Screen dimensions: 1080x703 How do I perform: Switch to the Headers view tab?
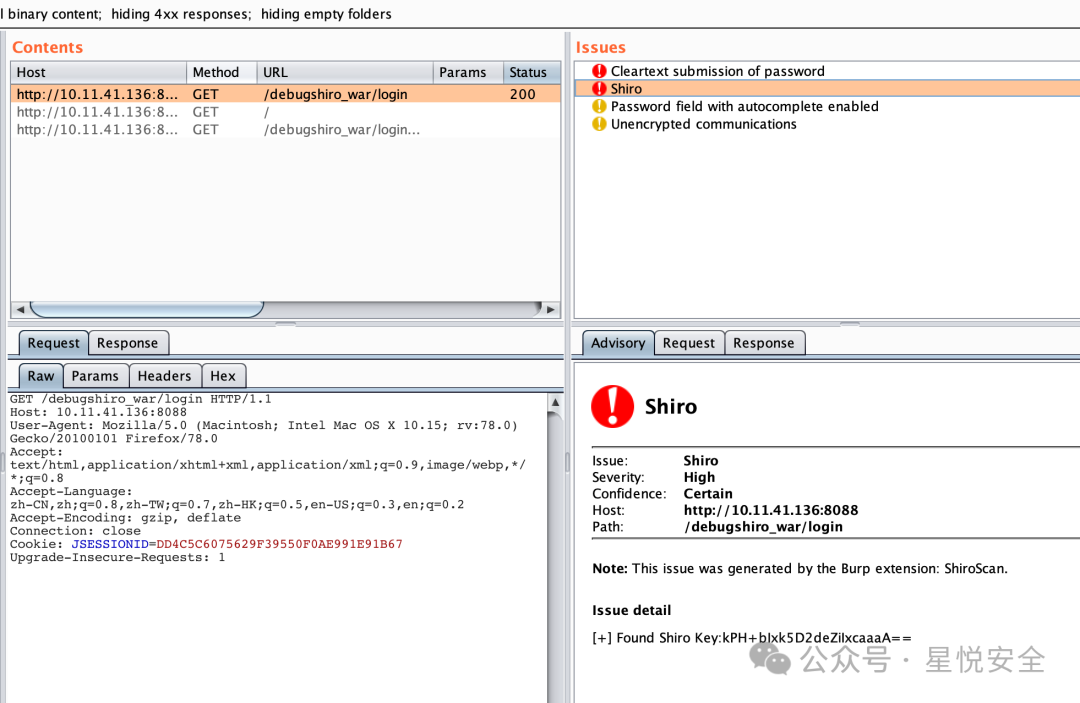(x=164, y=376)
